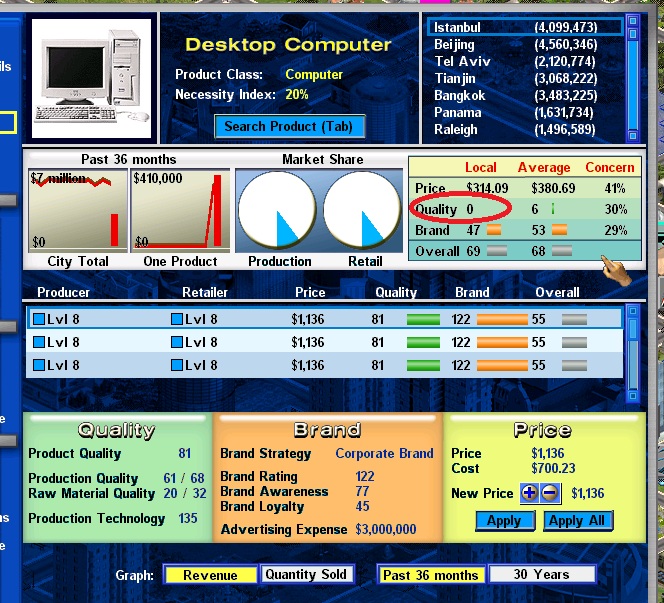Select Tel Aviv in city list
The width and height of the screenshot is (664, 603).
(x=525, y=61)
